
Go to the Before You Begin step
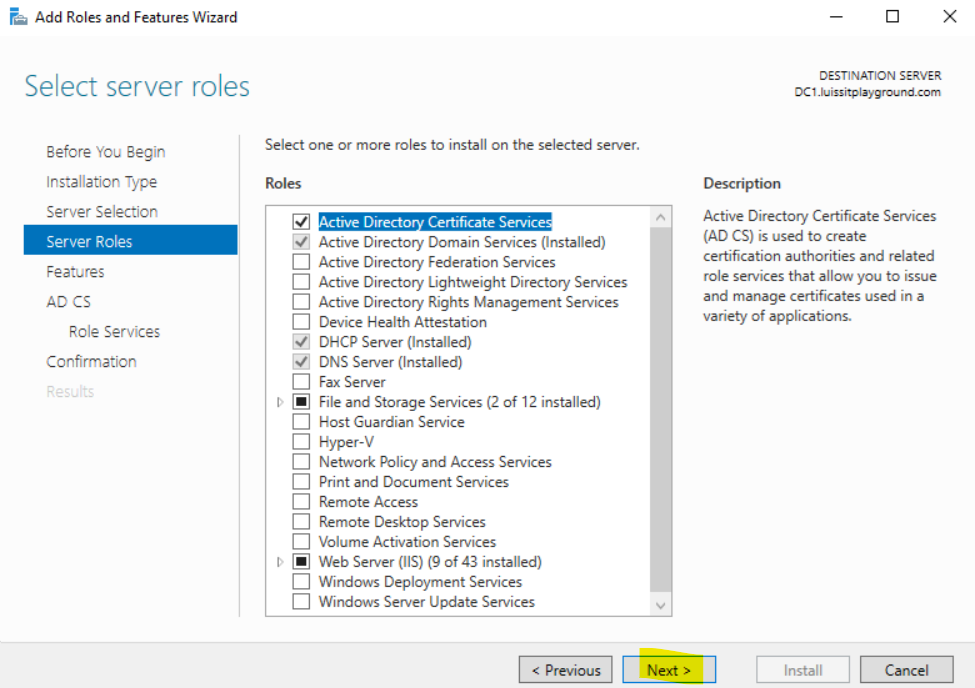coord(106,152)
